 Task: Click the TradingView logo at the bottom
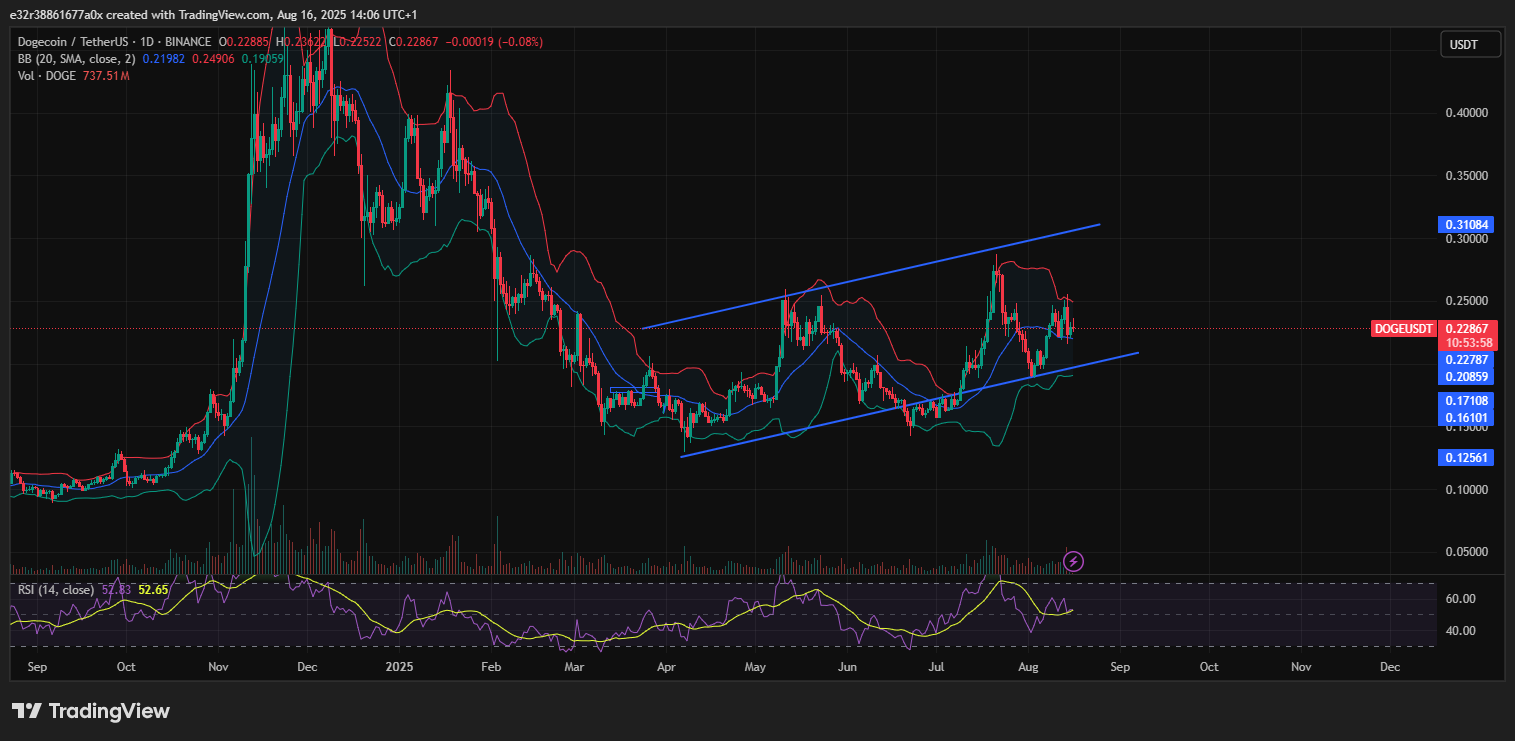point(91,711)
